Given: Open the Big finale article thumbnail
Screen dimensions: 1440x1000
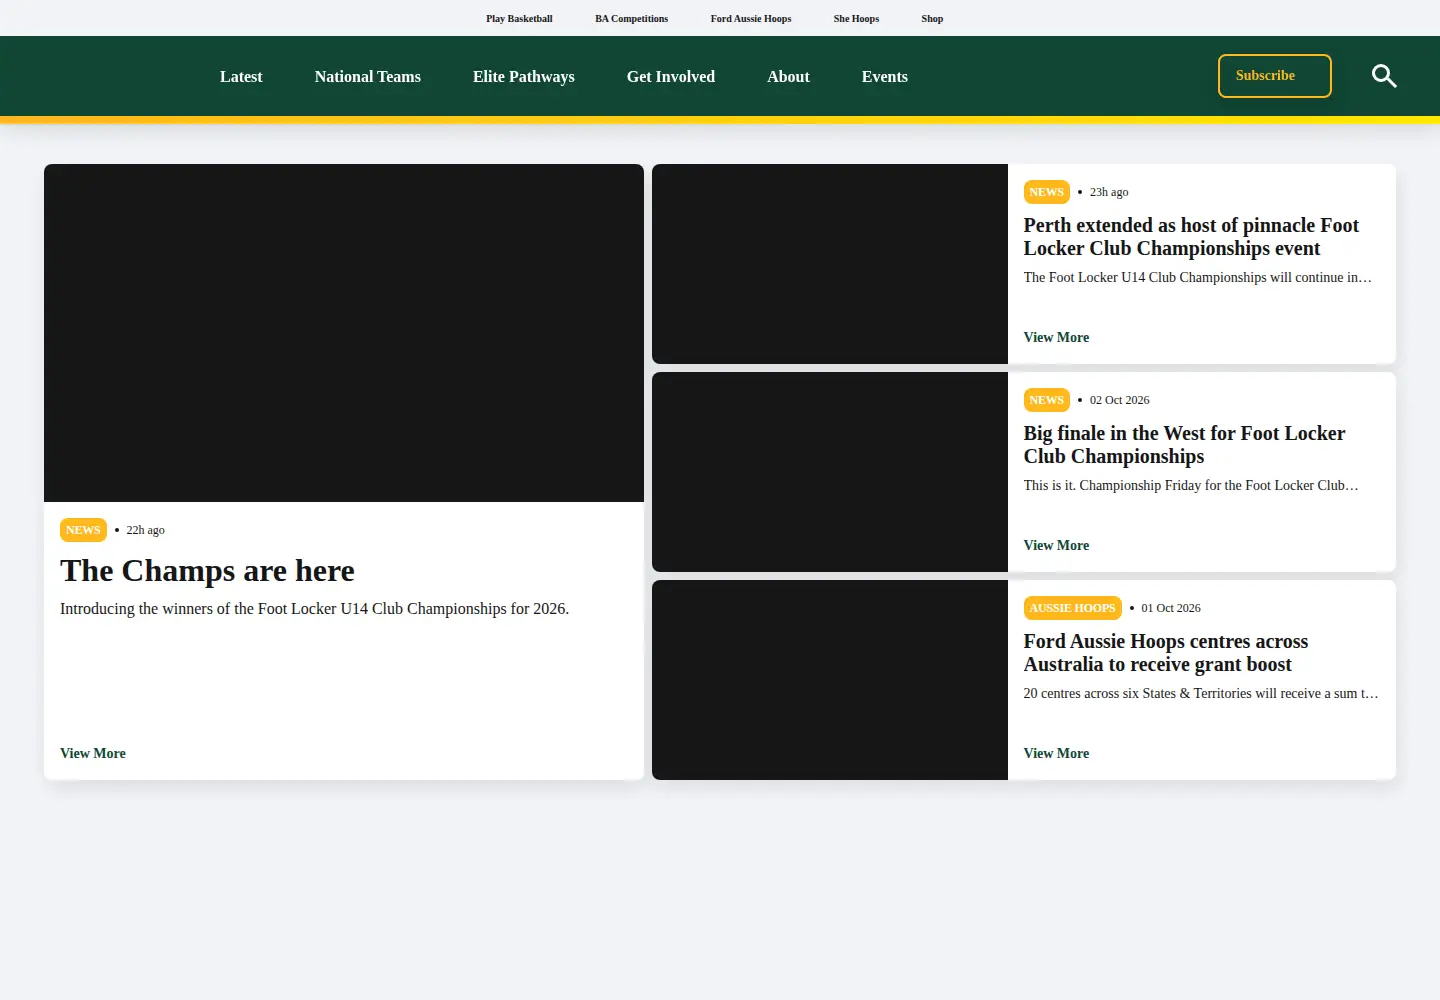Looking at the screenshot, I should [830, 472].
